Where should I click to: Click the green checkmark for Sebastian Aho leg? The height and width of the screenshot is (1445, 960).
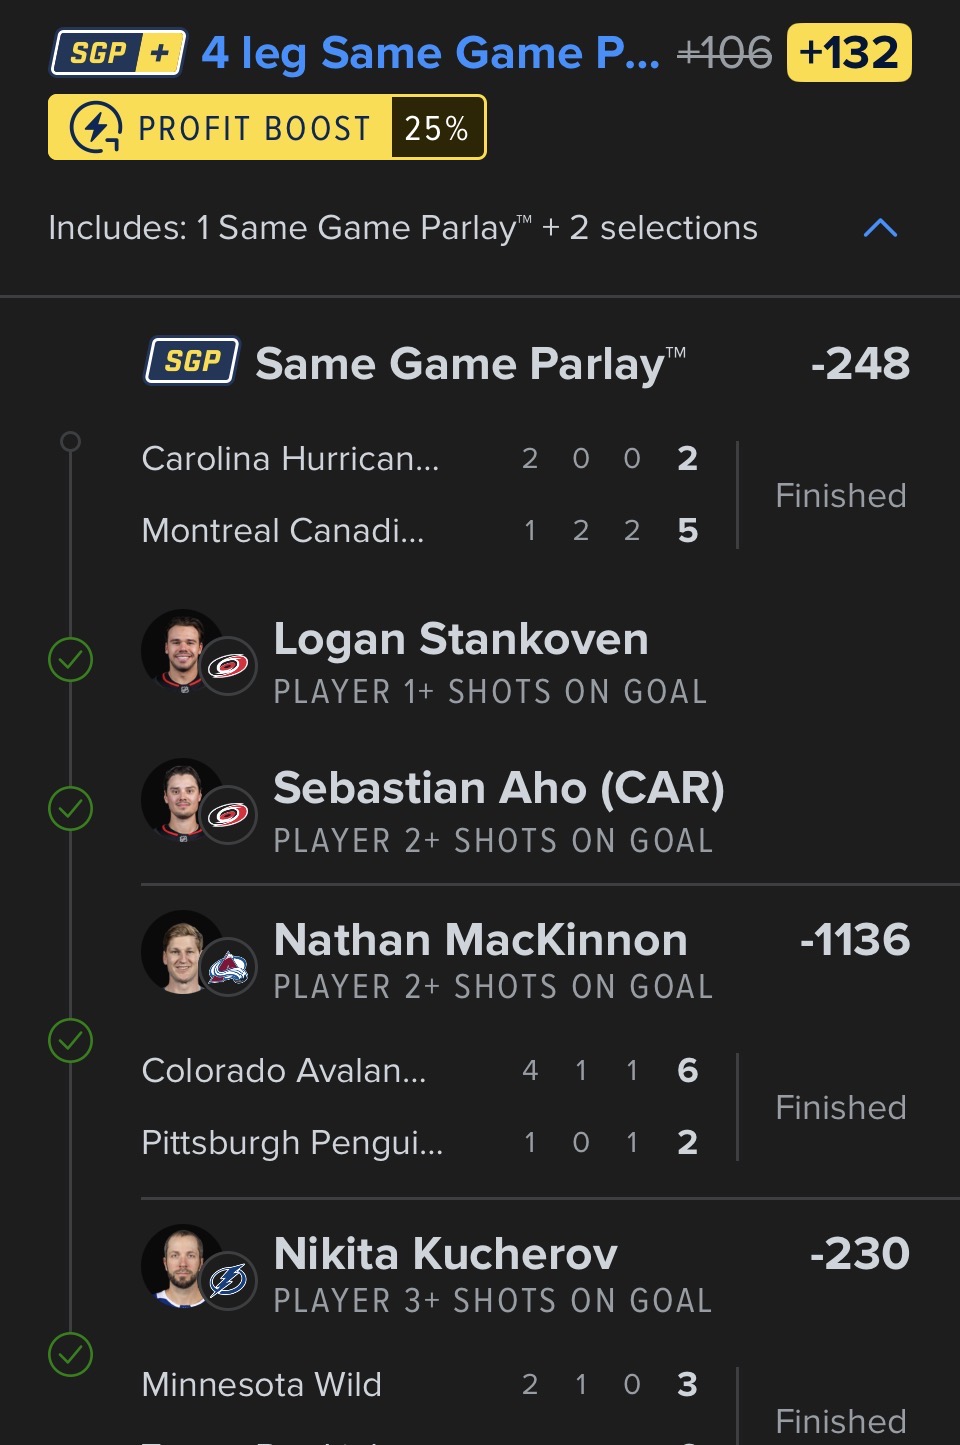[x=71, y=809]
